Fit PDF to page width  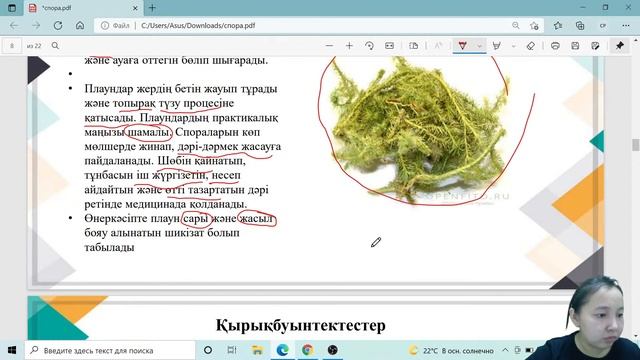pyautogui.click(x=389, y=46)
